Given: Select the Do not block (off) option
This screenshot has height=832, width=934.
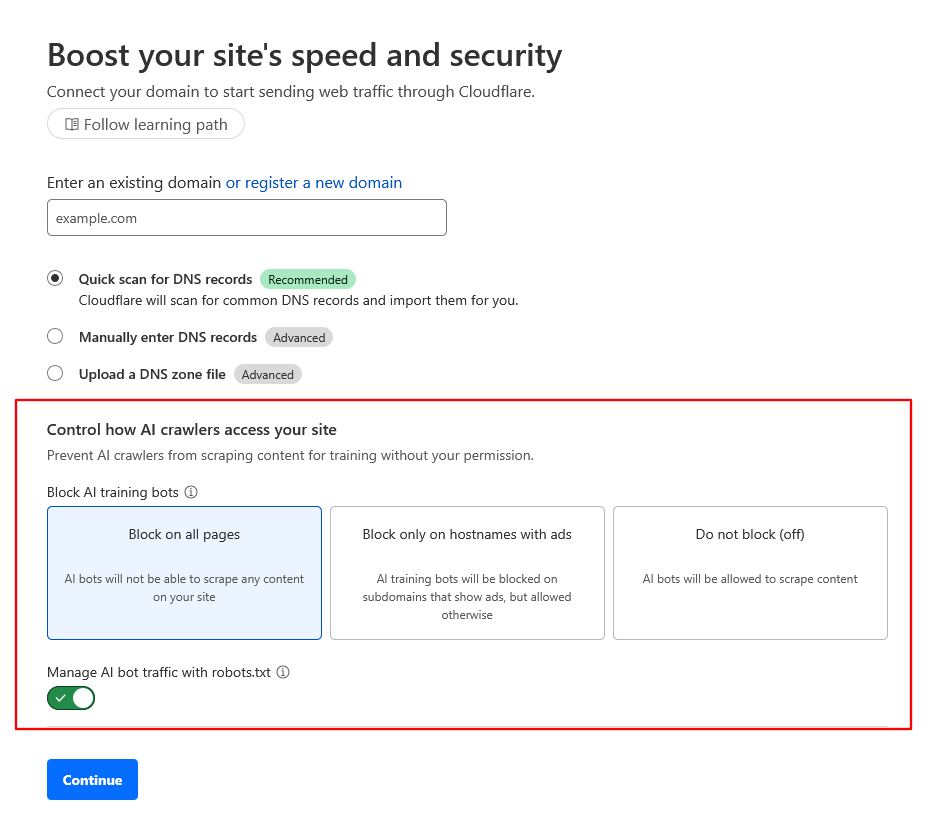Looking at the screenshot, I should [749, 572].
